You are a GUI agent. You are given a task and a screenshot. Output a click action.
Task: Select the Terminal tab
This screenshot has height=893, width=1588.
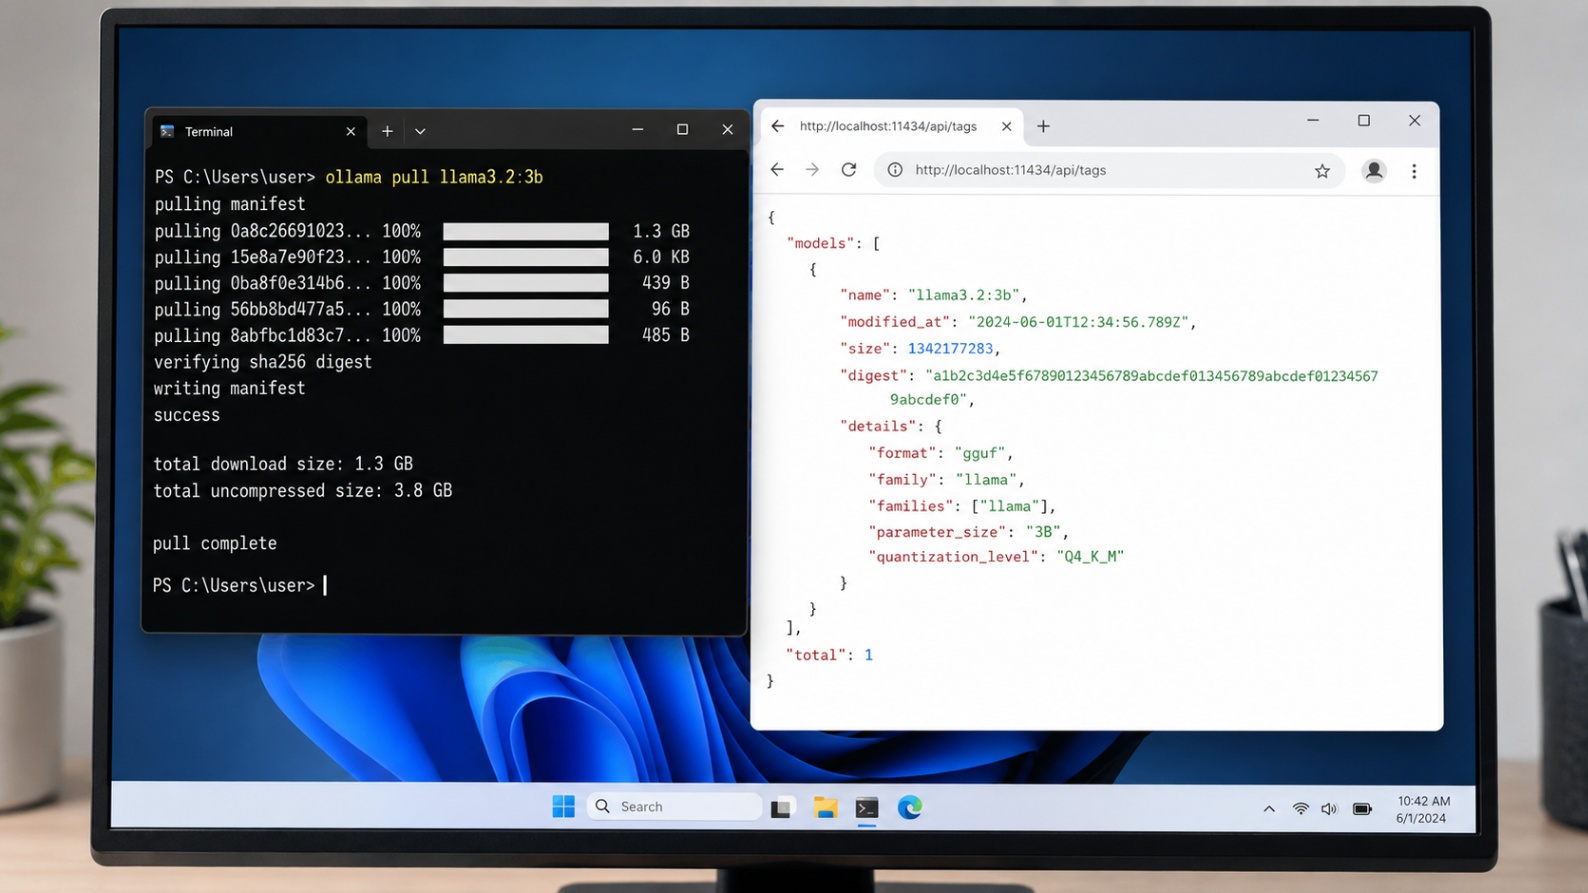[x=257, y=131]
